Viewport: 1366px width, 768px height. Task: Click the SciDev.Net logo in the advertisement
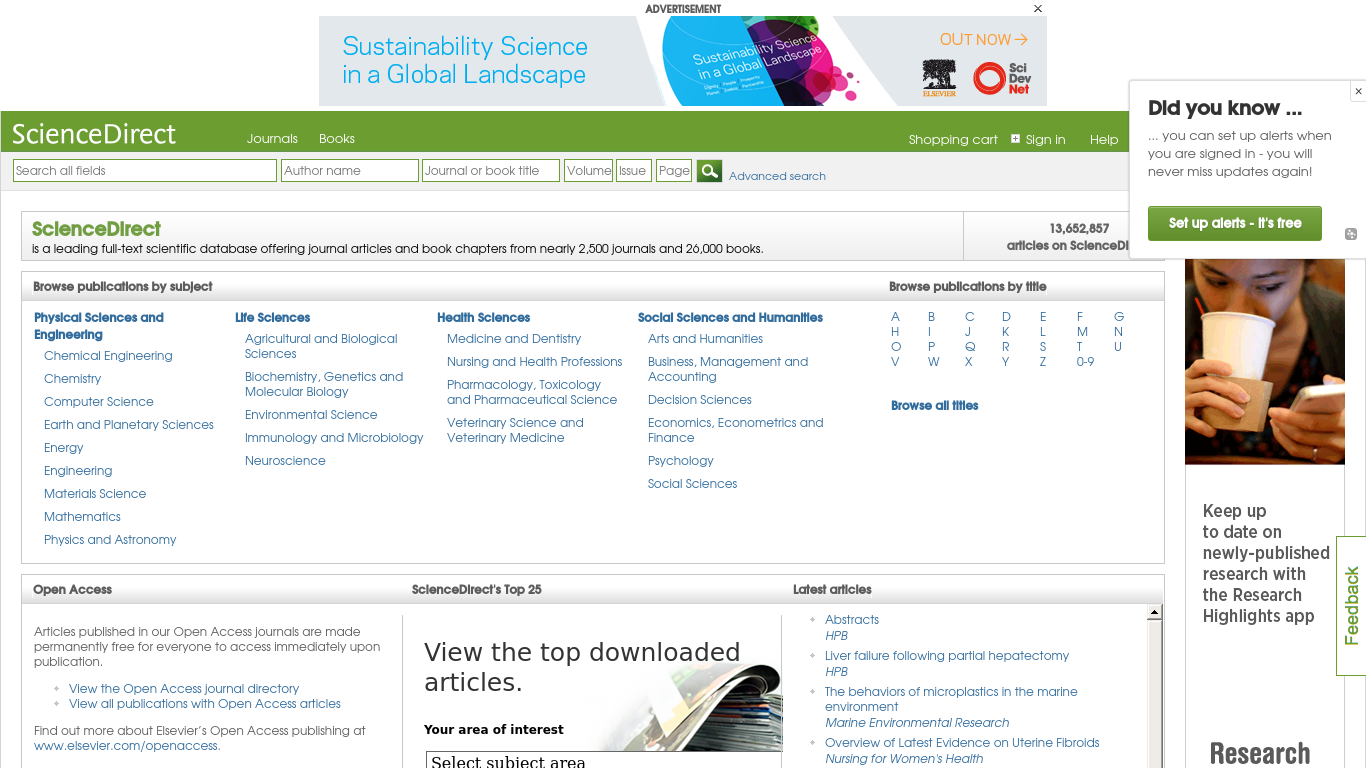(x=1000, y=78)
